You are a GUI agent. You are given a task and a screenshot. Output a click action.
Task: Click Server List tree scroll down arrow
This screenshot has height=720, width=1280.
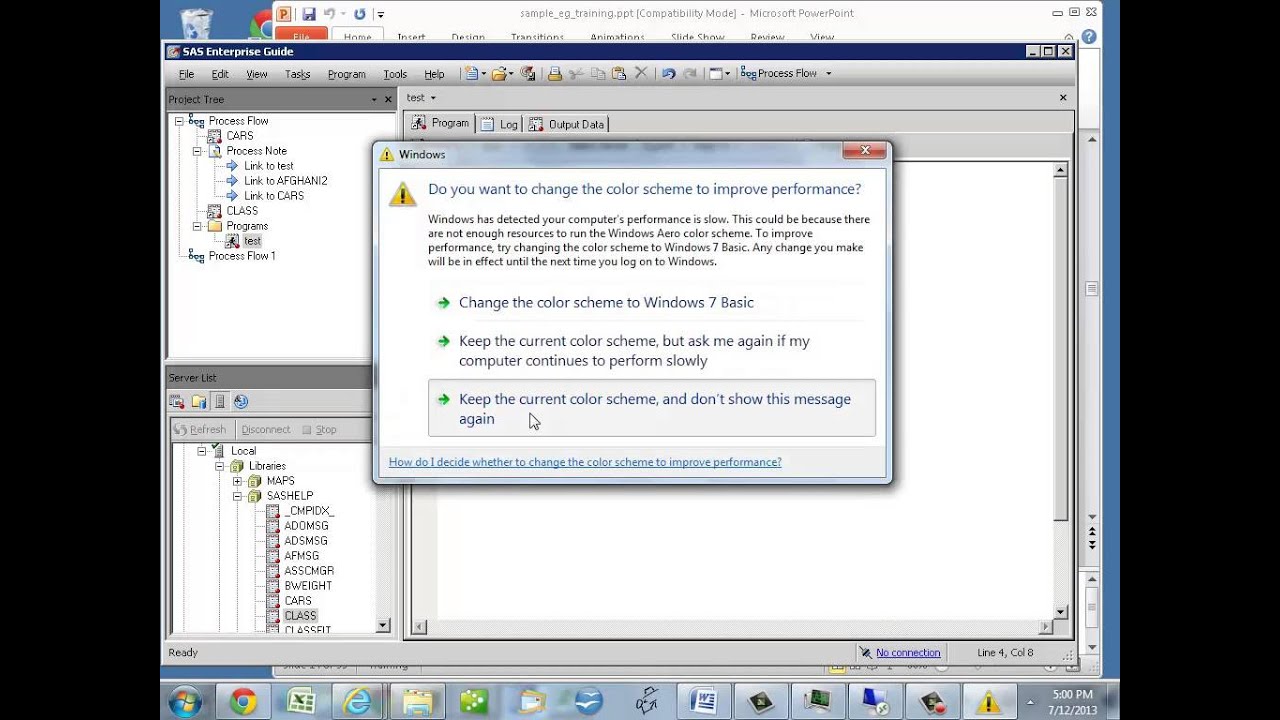coord(382,625)
